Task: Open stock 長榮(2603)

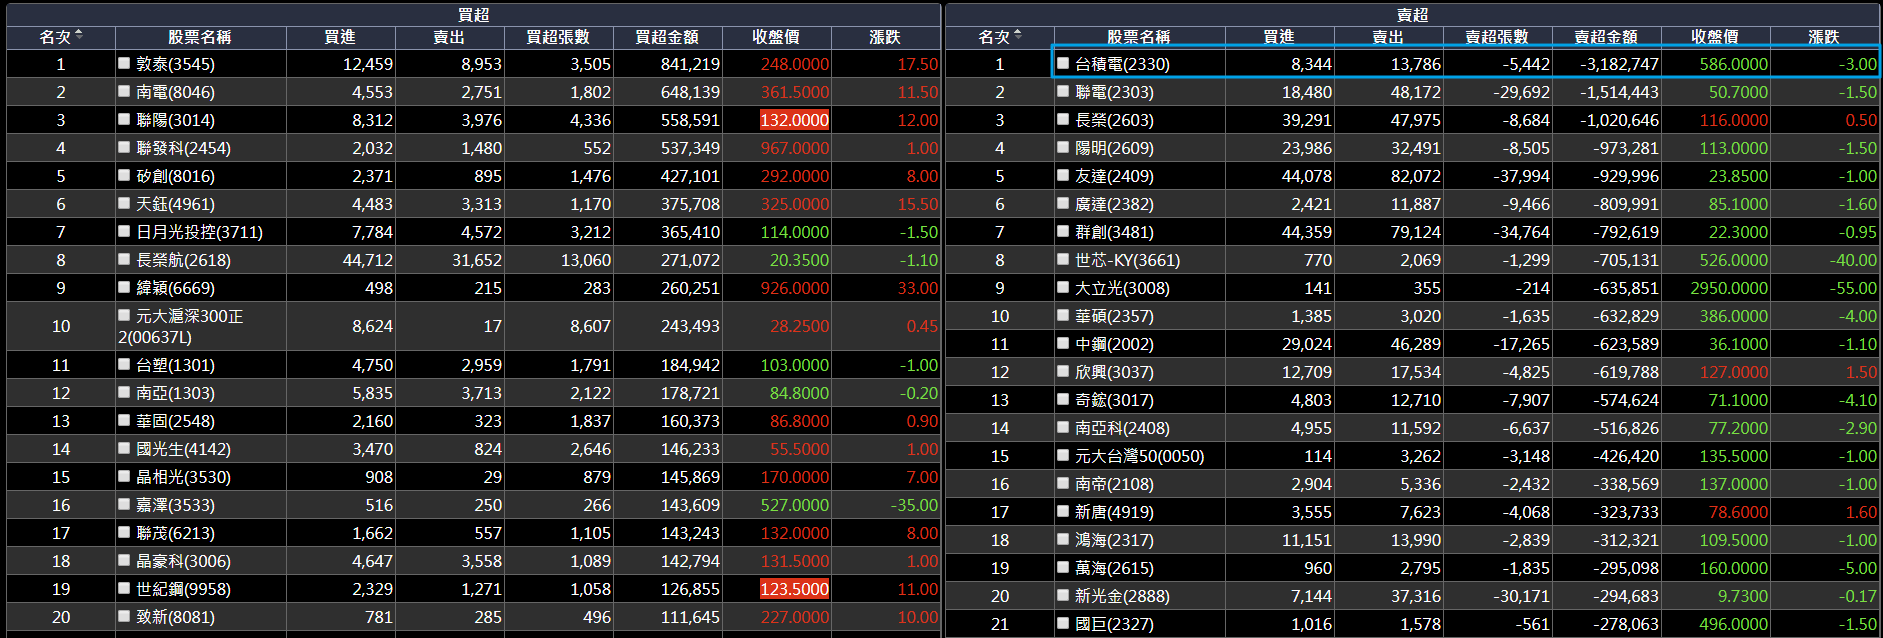Action: [x=1114, y=120]
